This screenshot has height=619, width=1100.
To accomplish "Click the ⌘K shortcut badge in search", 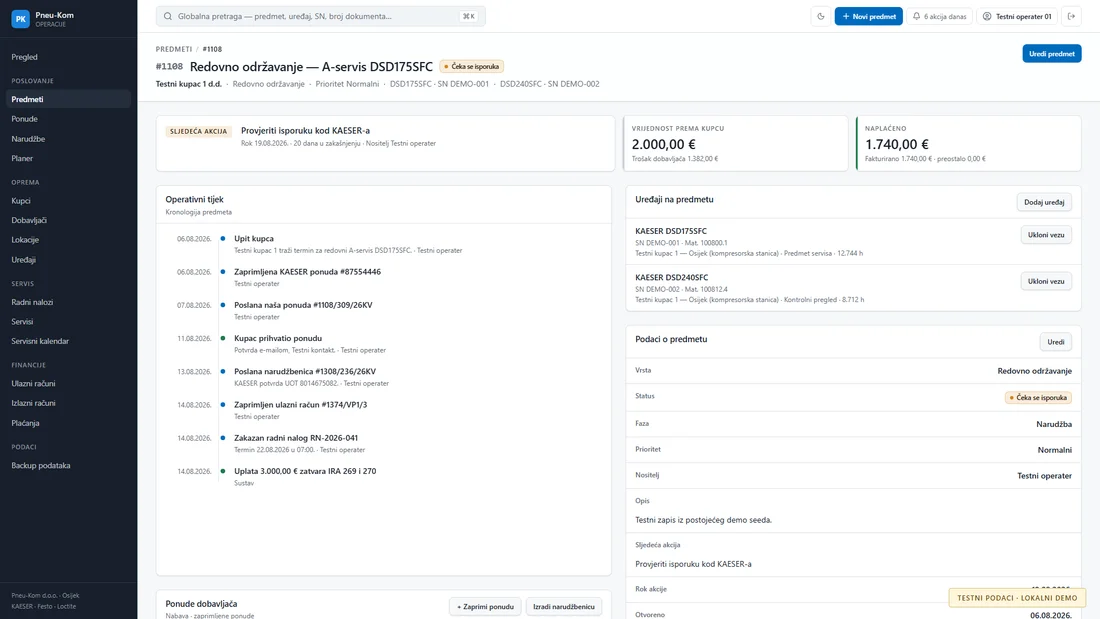I will coord(469,16).
